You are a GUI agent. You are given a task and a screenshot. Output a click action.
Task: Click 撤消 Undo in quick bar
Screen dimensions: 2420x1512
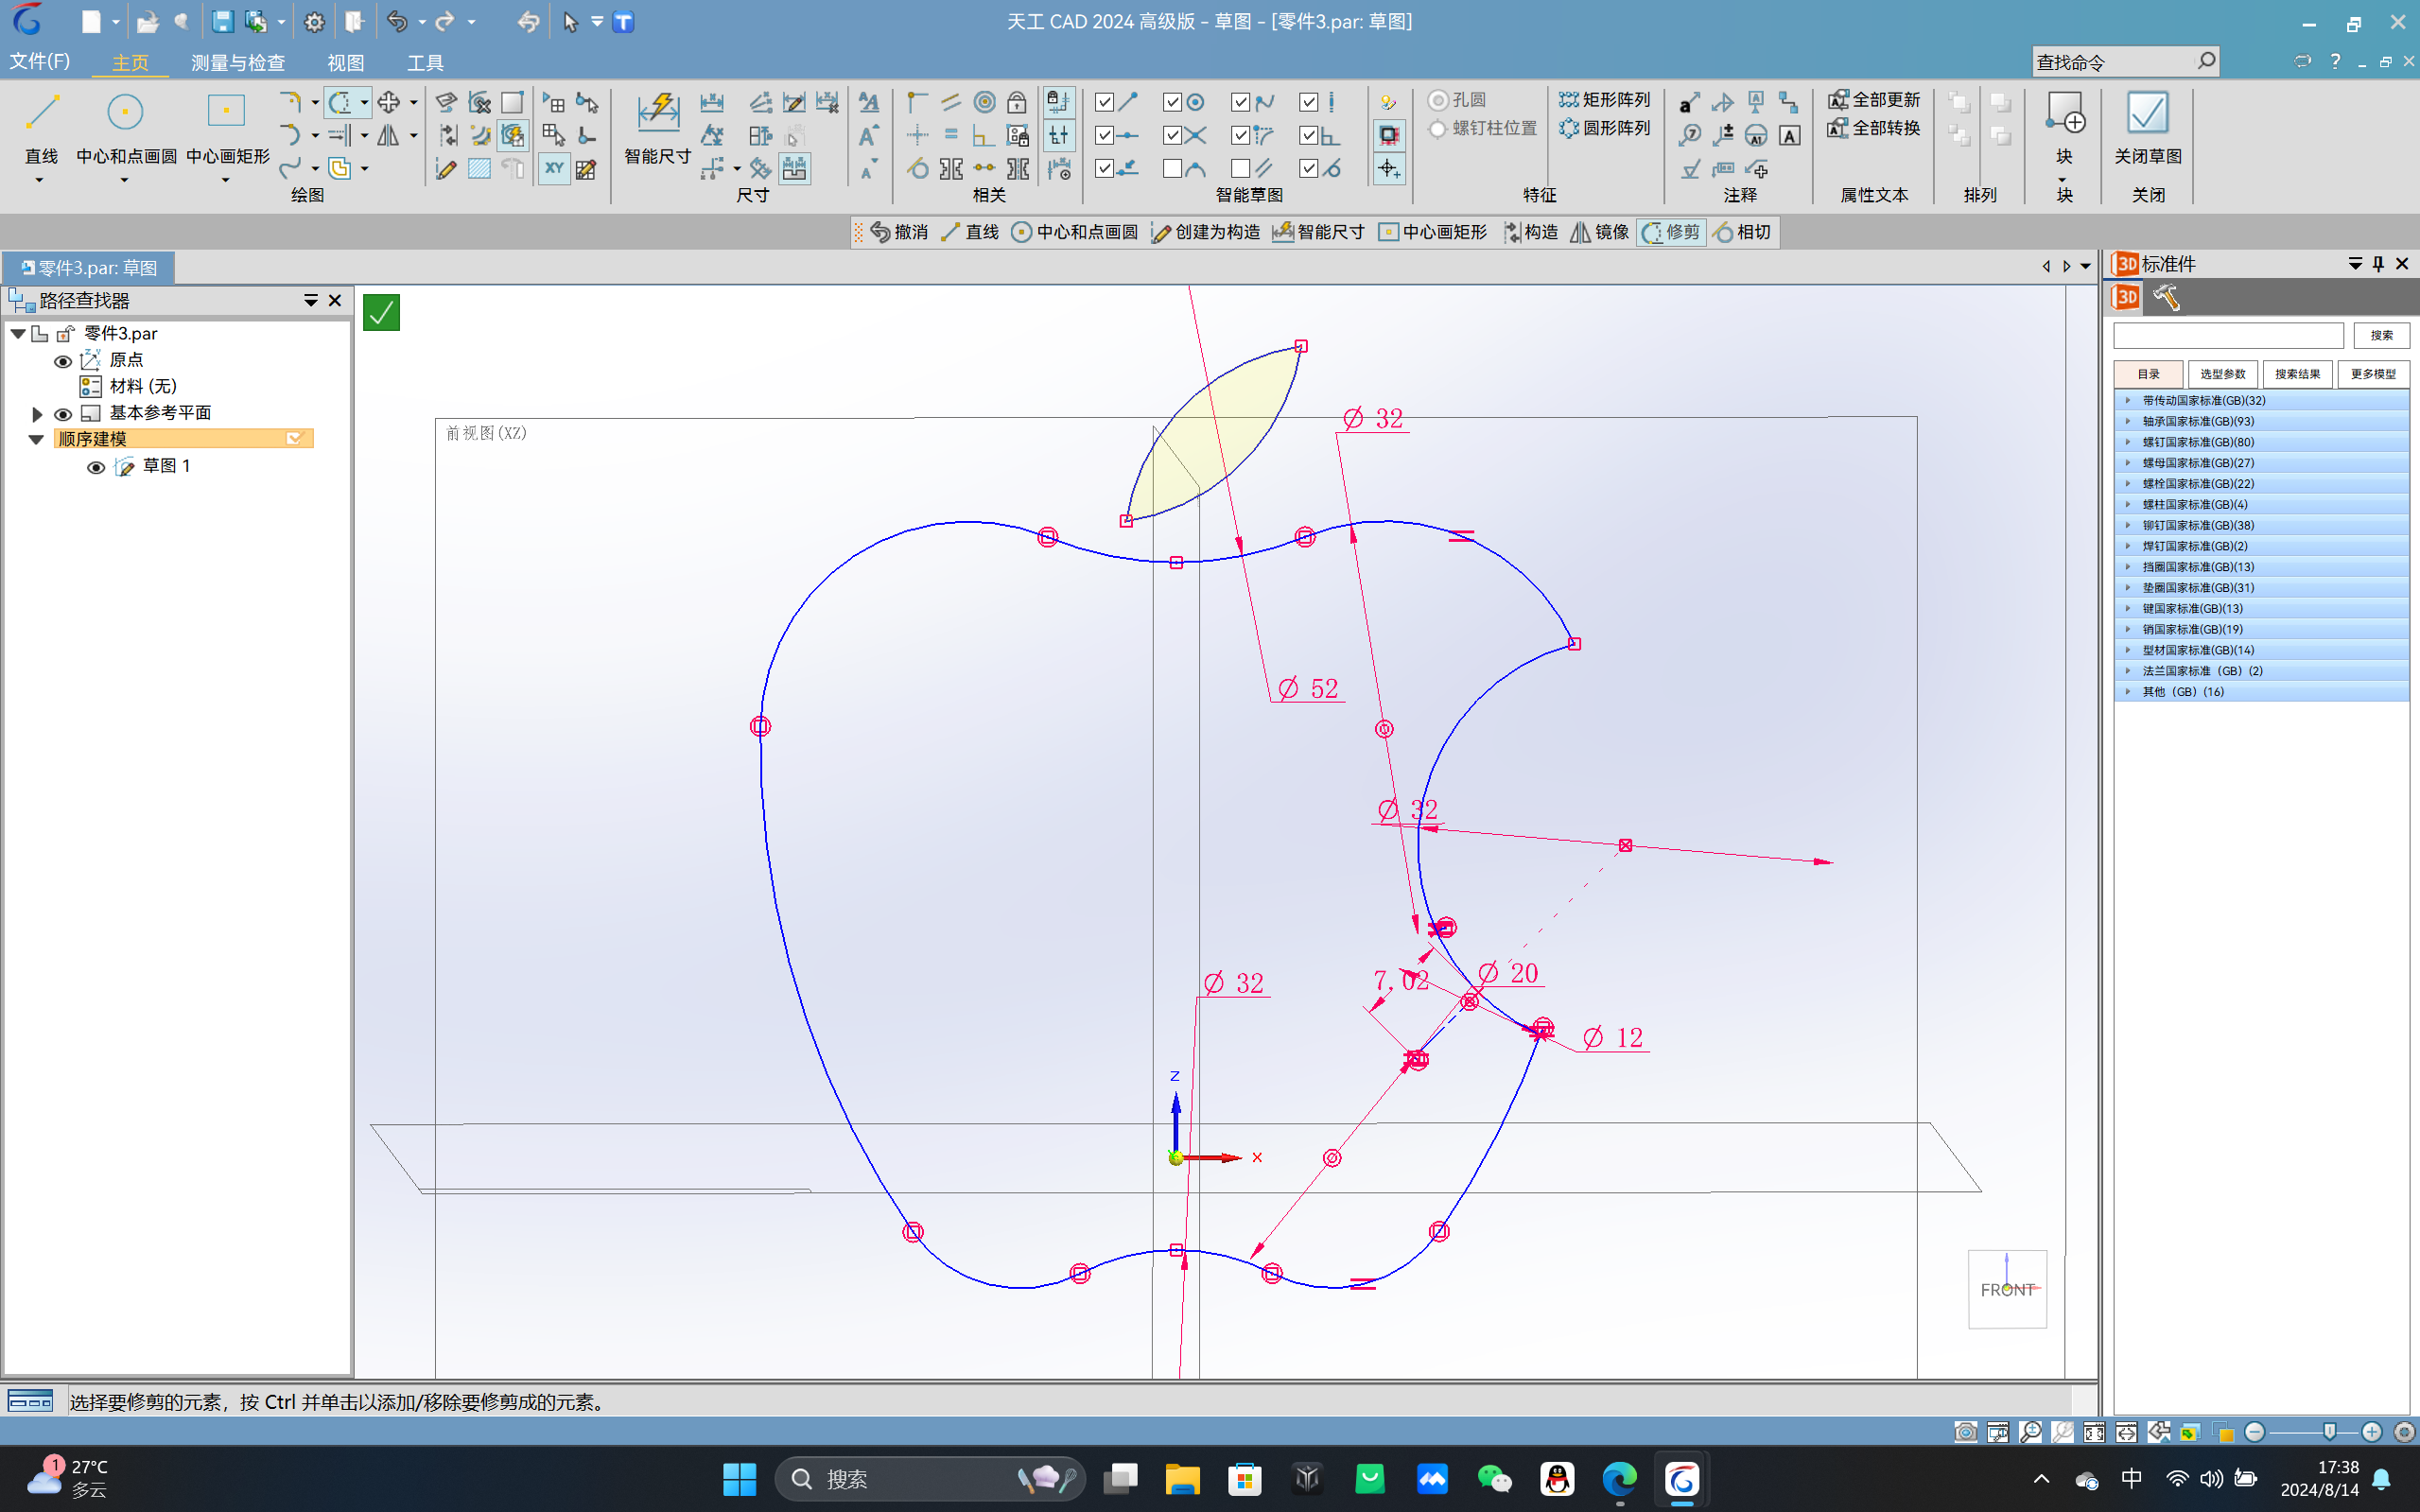point(899,232)
